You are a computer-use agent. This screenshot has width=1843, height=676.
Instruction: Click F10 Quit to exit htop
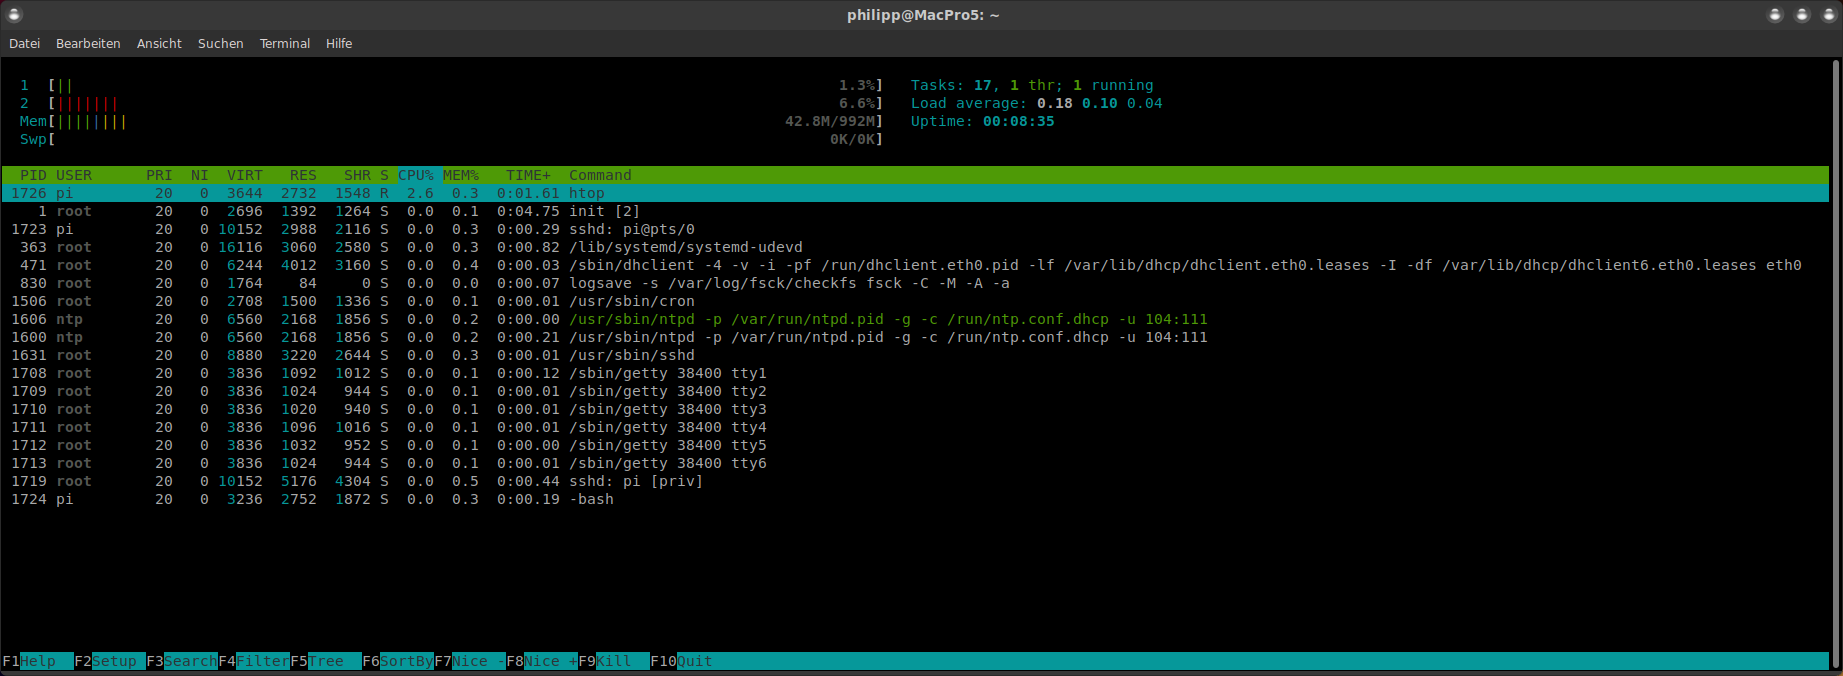coord(694,661)
